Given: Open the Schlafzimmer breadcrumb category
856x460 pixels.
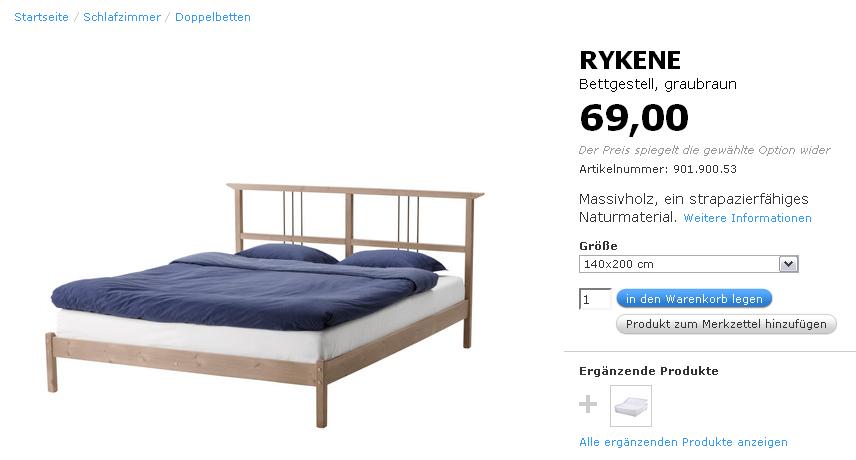Looking at the screenshot, I should 122,17.
